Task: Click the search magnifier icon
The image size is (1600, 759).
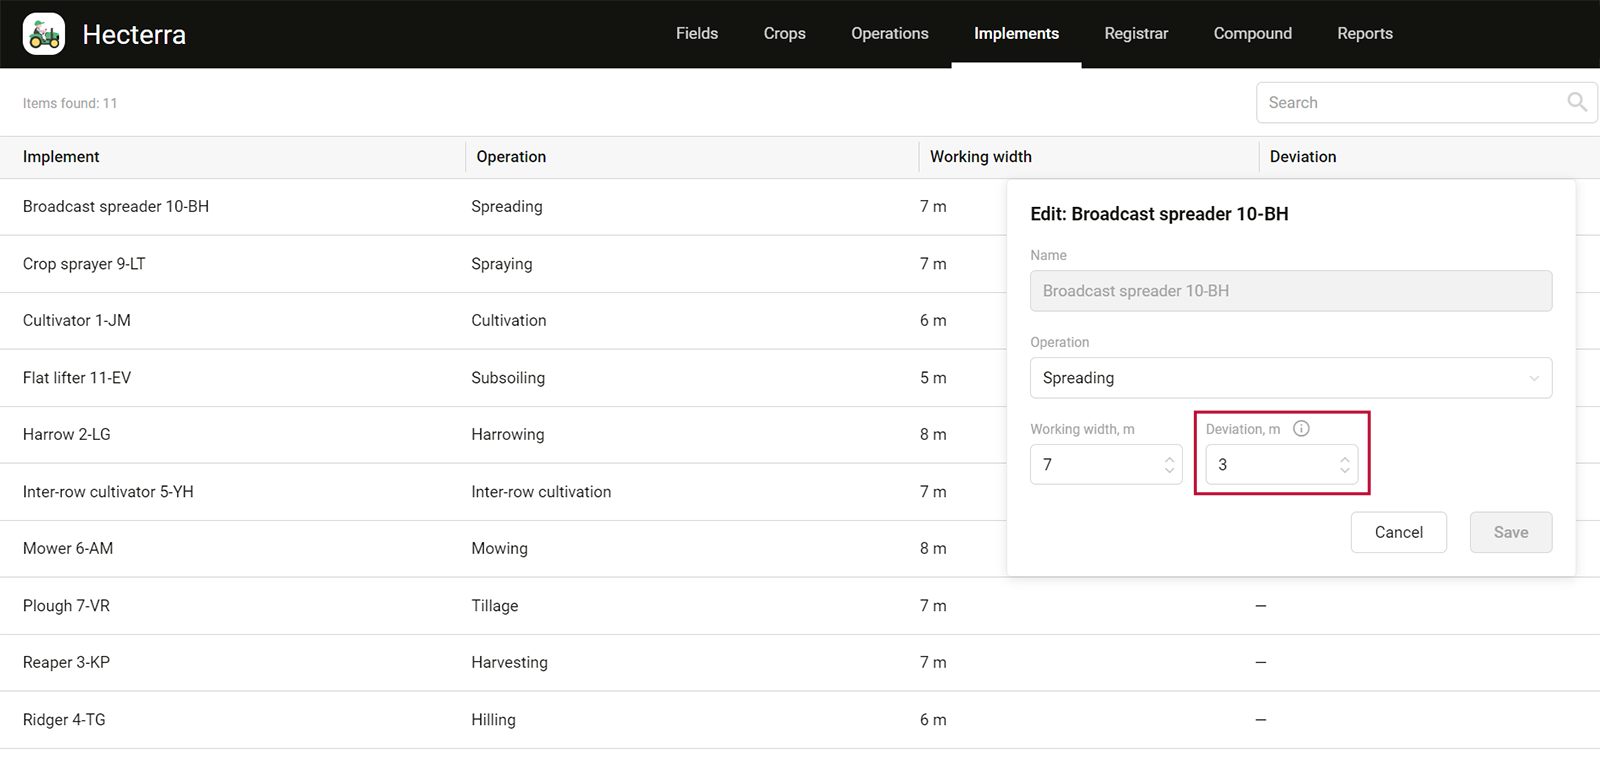Action: 1576,102
